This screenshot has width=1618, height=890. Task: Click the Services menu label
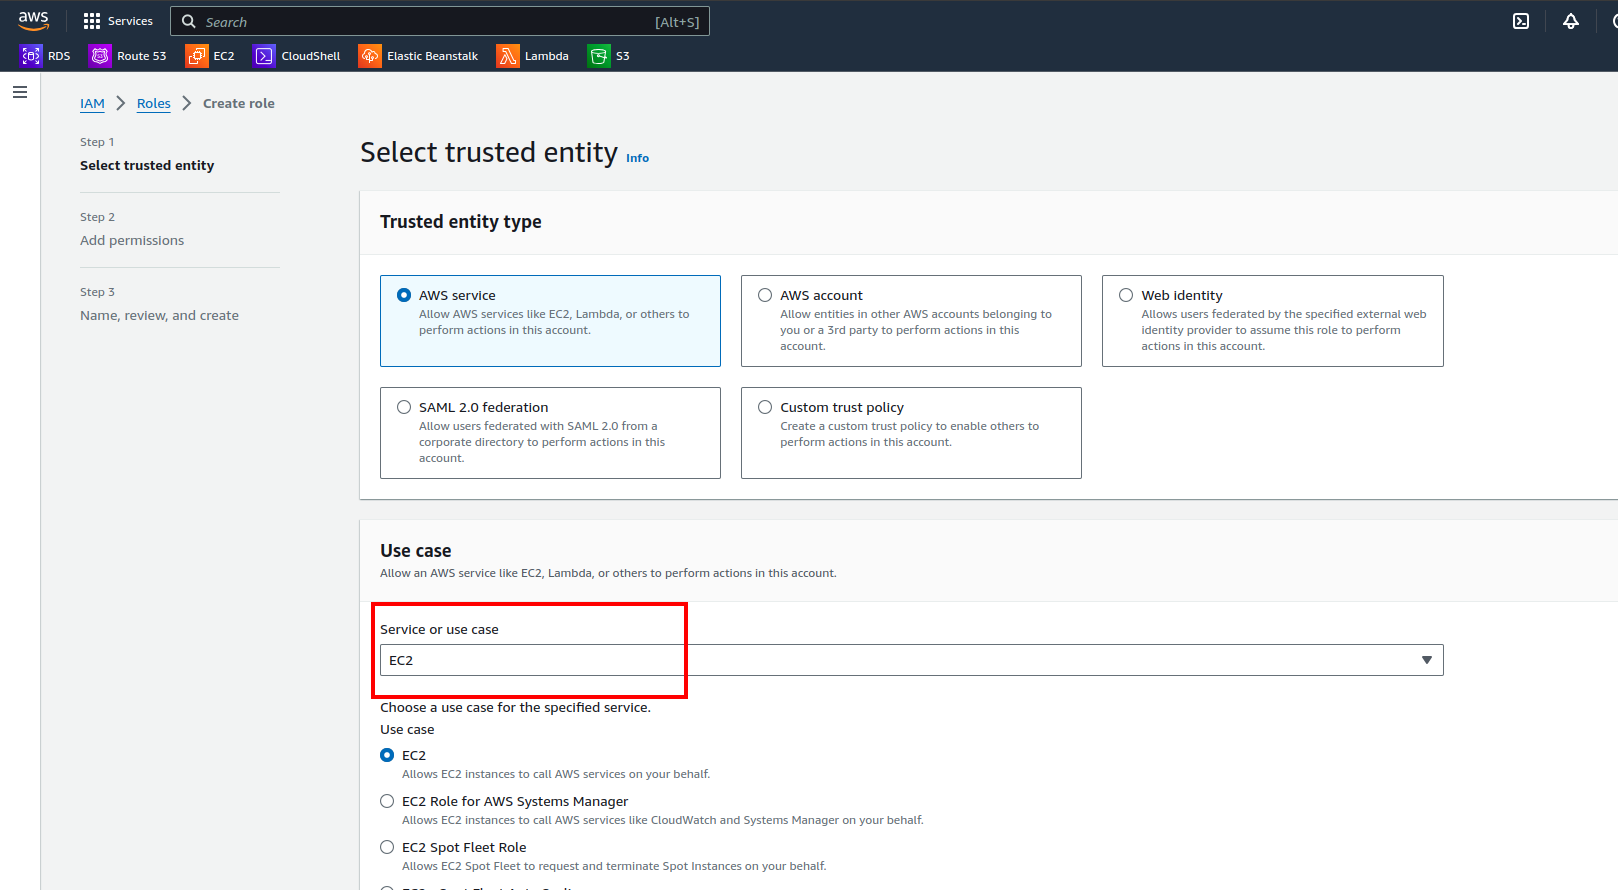130,21
